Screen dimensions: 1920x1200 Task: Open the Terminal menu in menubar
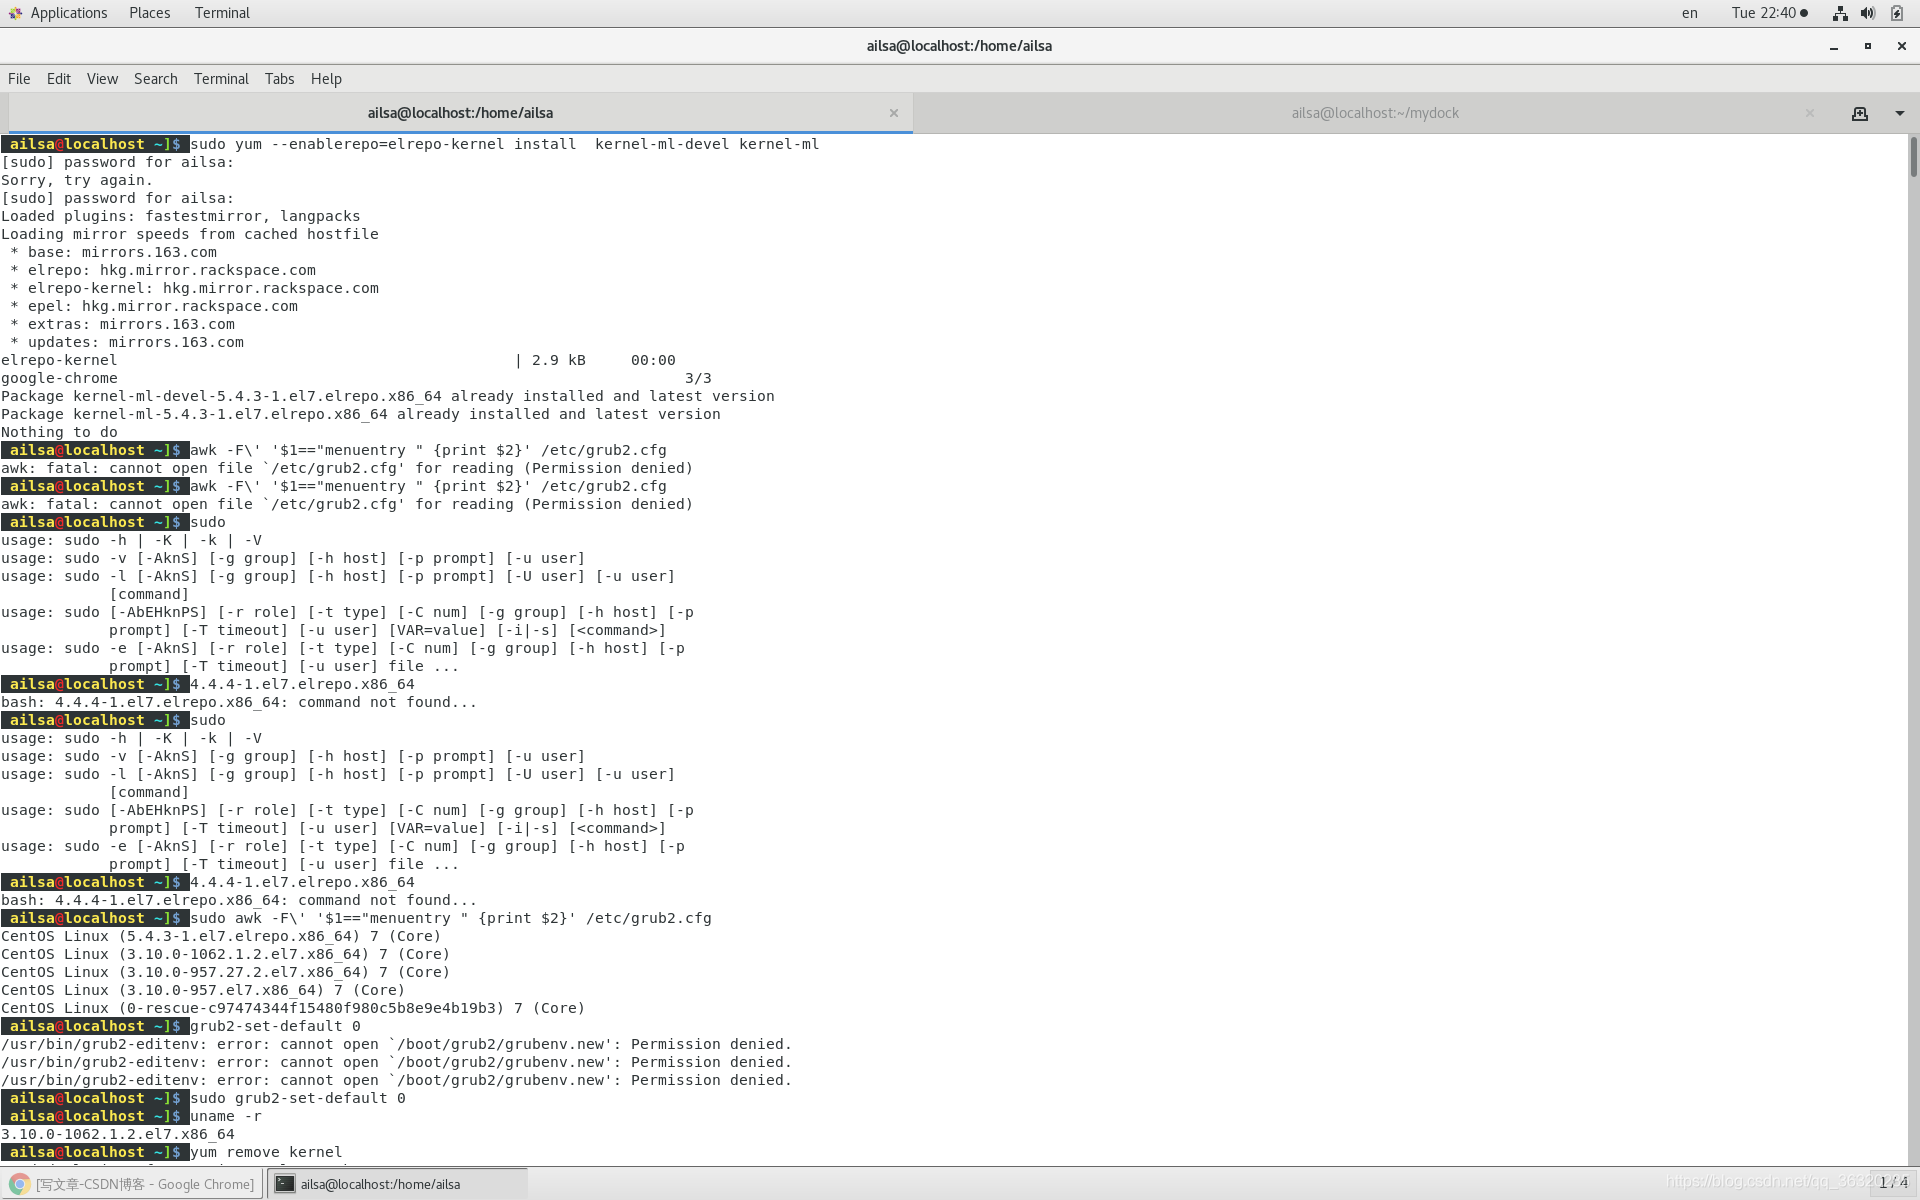click(x=221, y=79)
